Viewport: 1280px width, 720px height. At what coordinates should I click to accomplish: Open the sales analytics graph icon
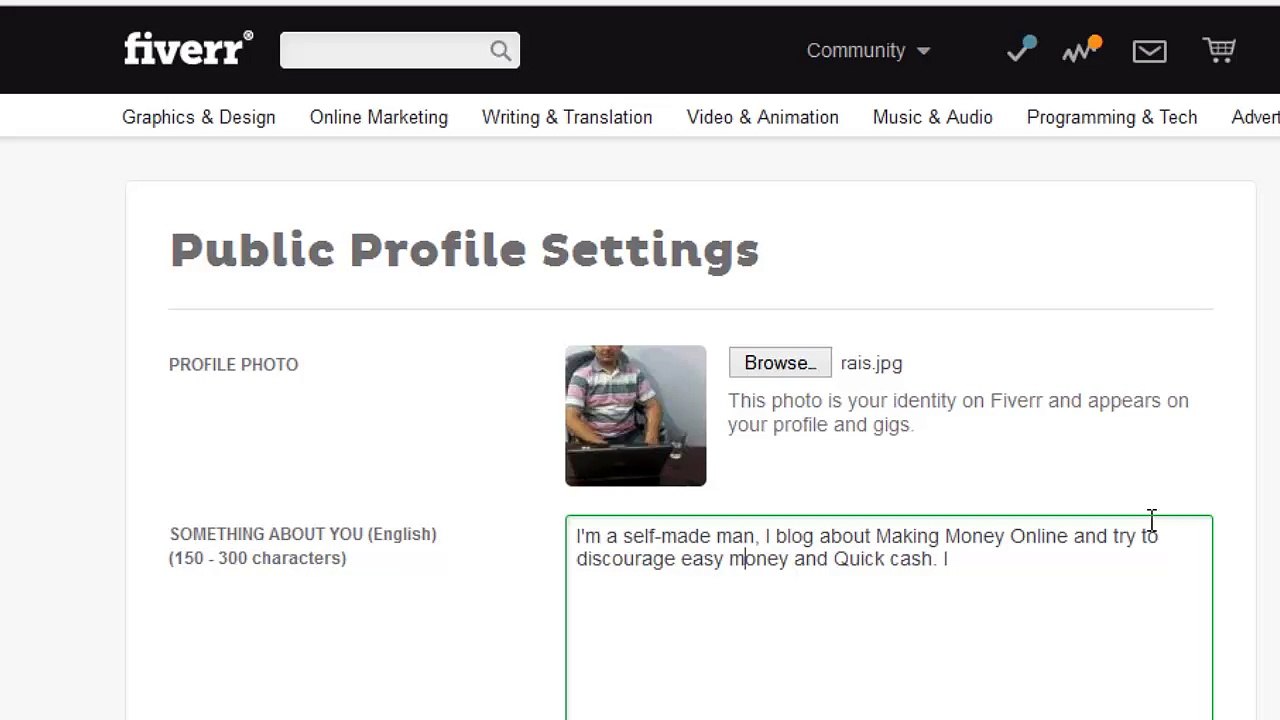pos(1081,49)
